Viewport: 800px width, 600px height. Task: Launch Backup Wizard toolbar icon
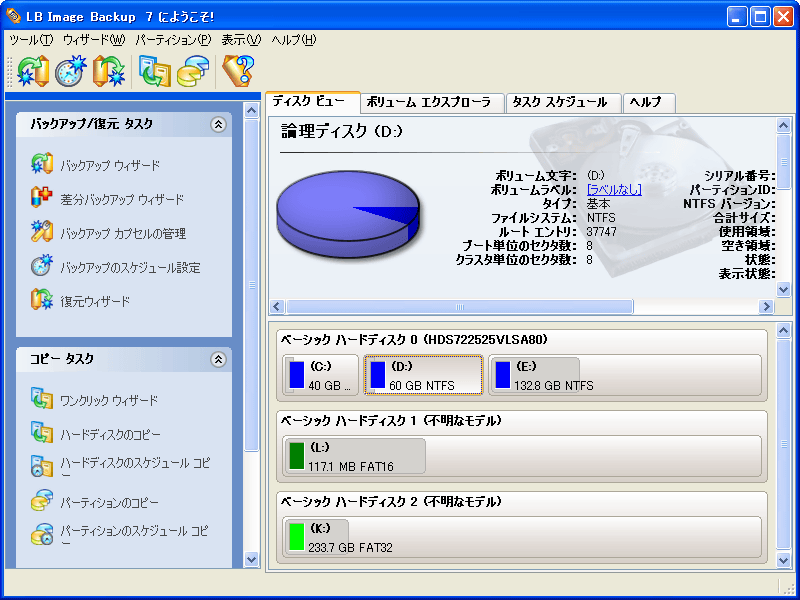coord(33,71)
